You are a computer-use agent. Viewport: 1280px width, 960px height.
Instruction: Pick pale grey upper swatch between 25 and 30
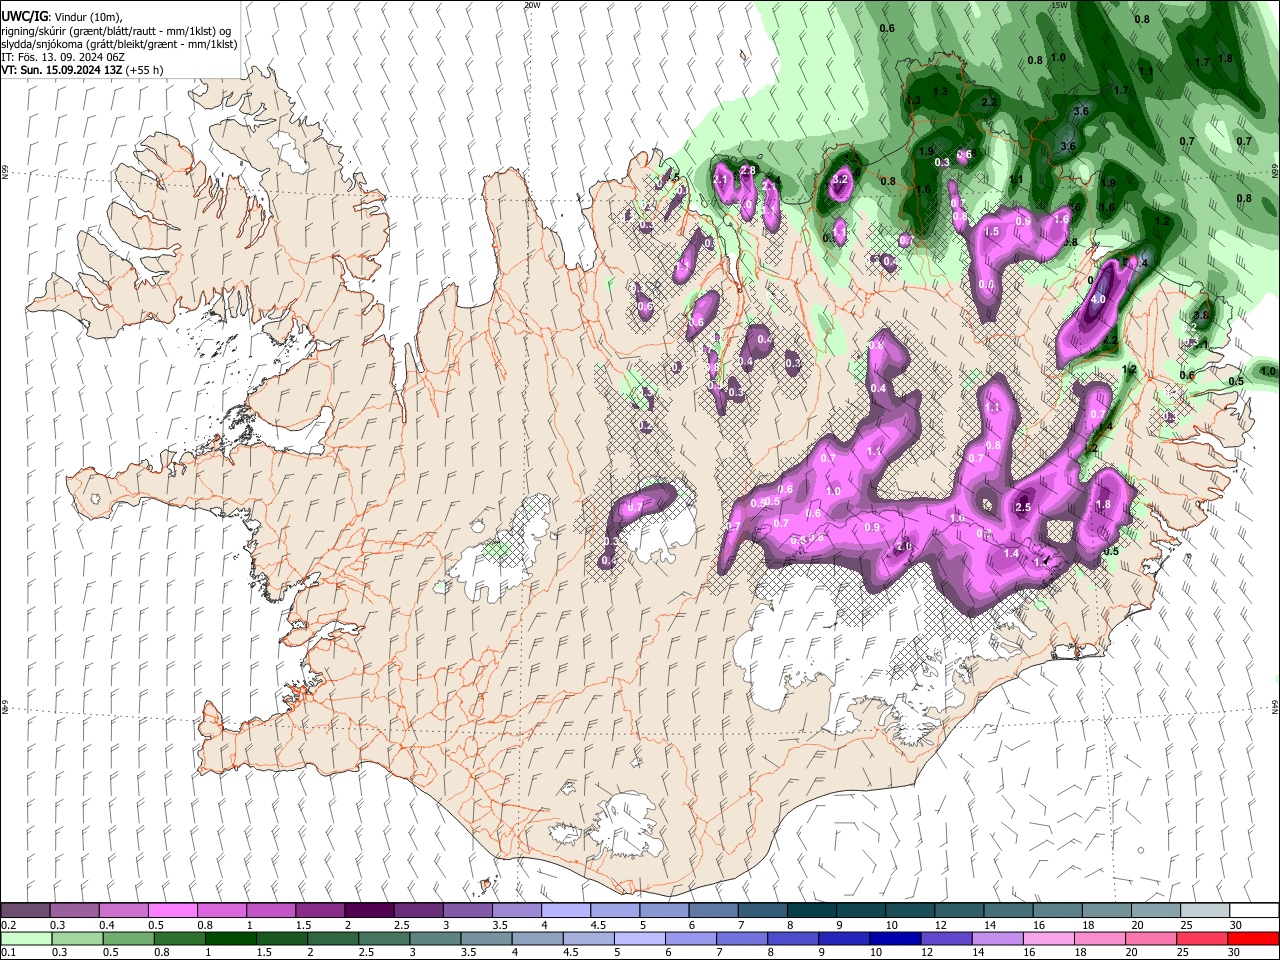tap(1204, 910)
